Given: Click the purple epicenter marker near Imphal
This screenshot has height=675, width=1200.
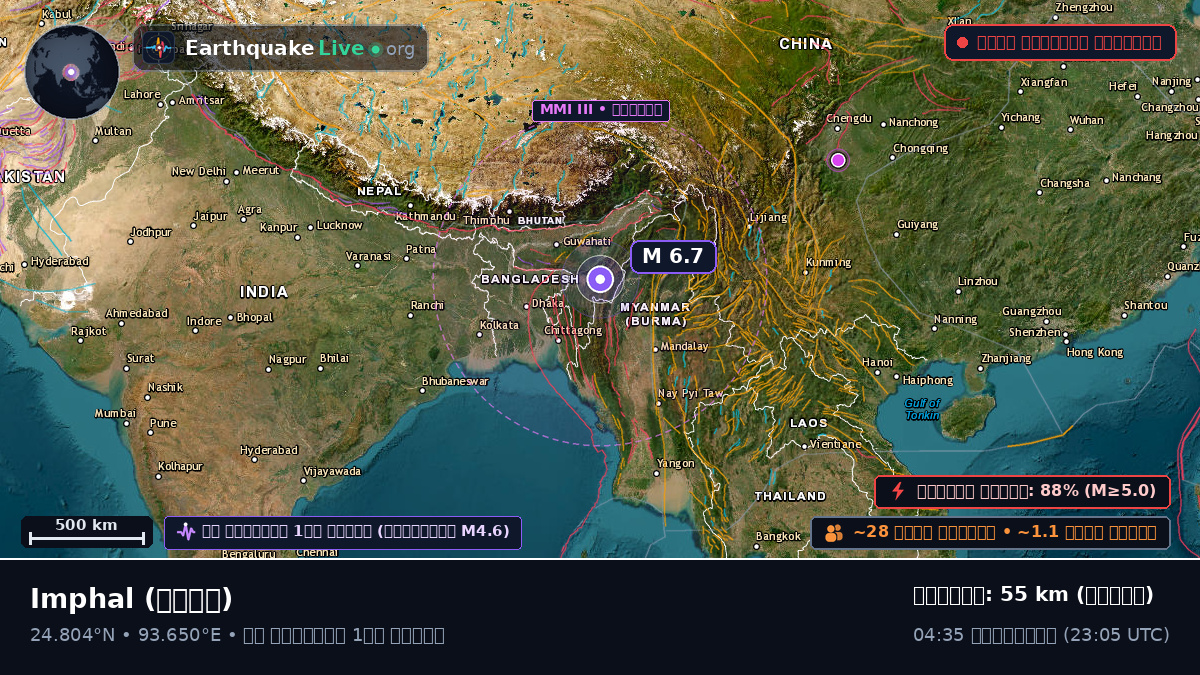Looking at the screenshot, I should click(x=600, y=279).
